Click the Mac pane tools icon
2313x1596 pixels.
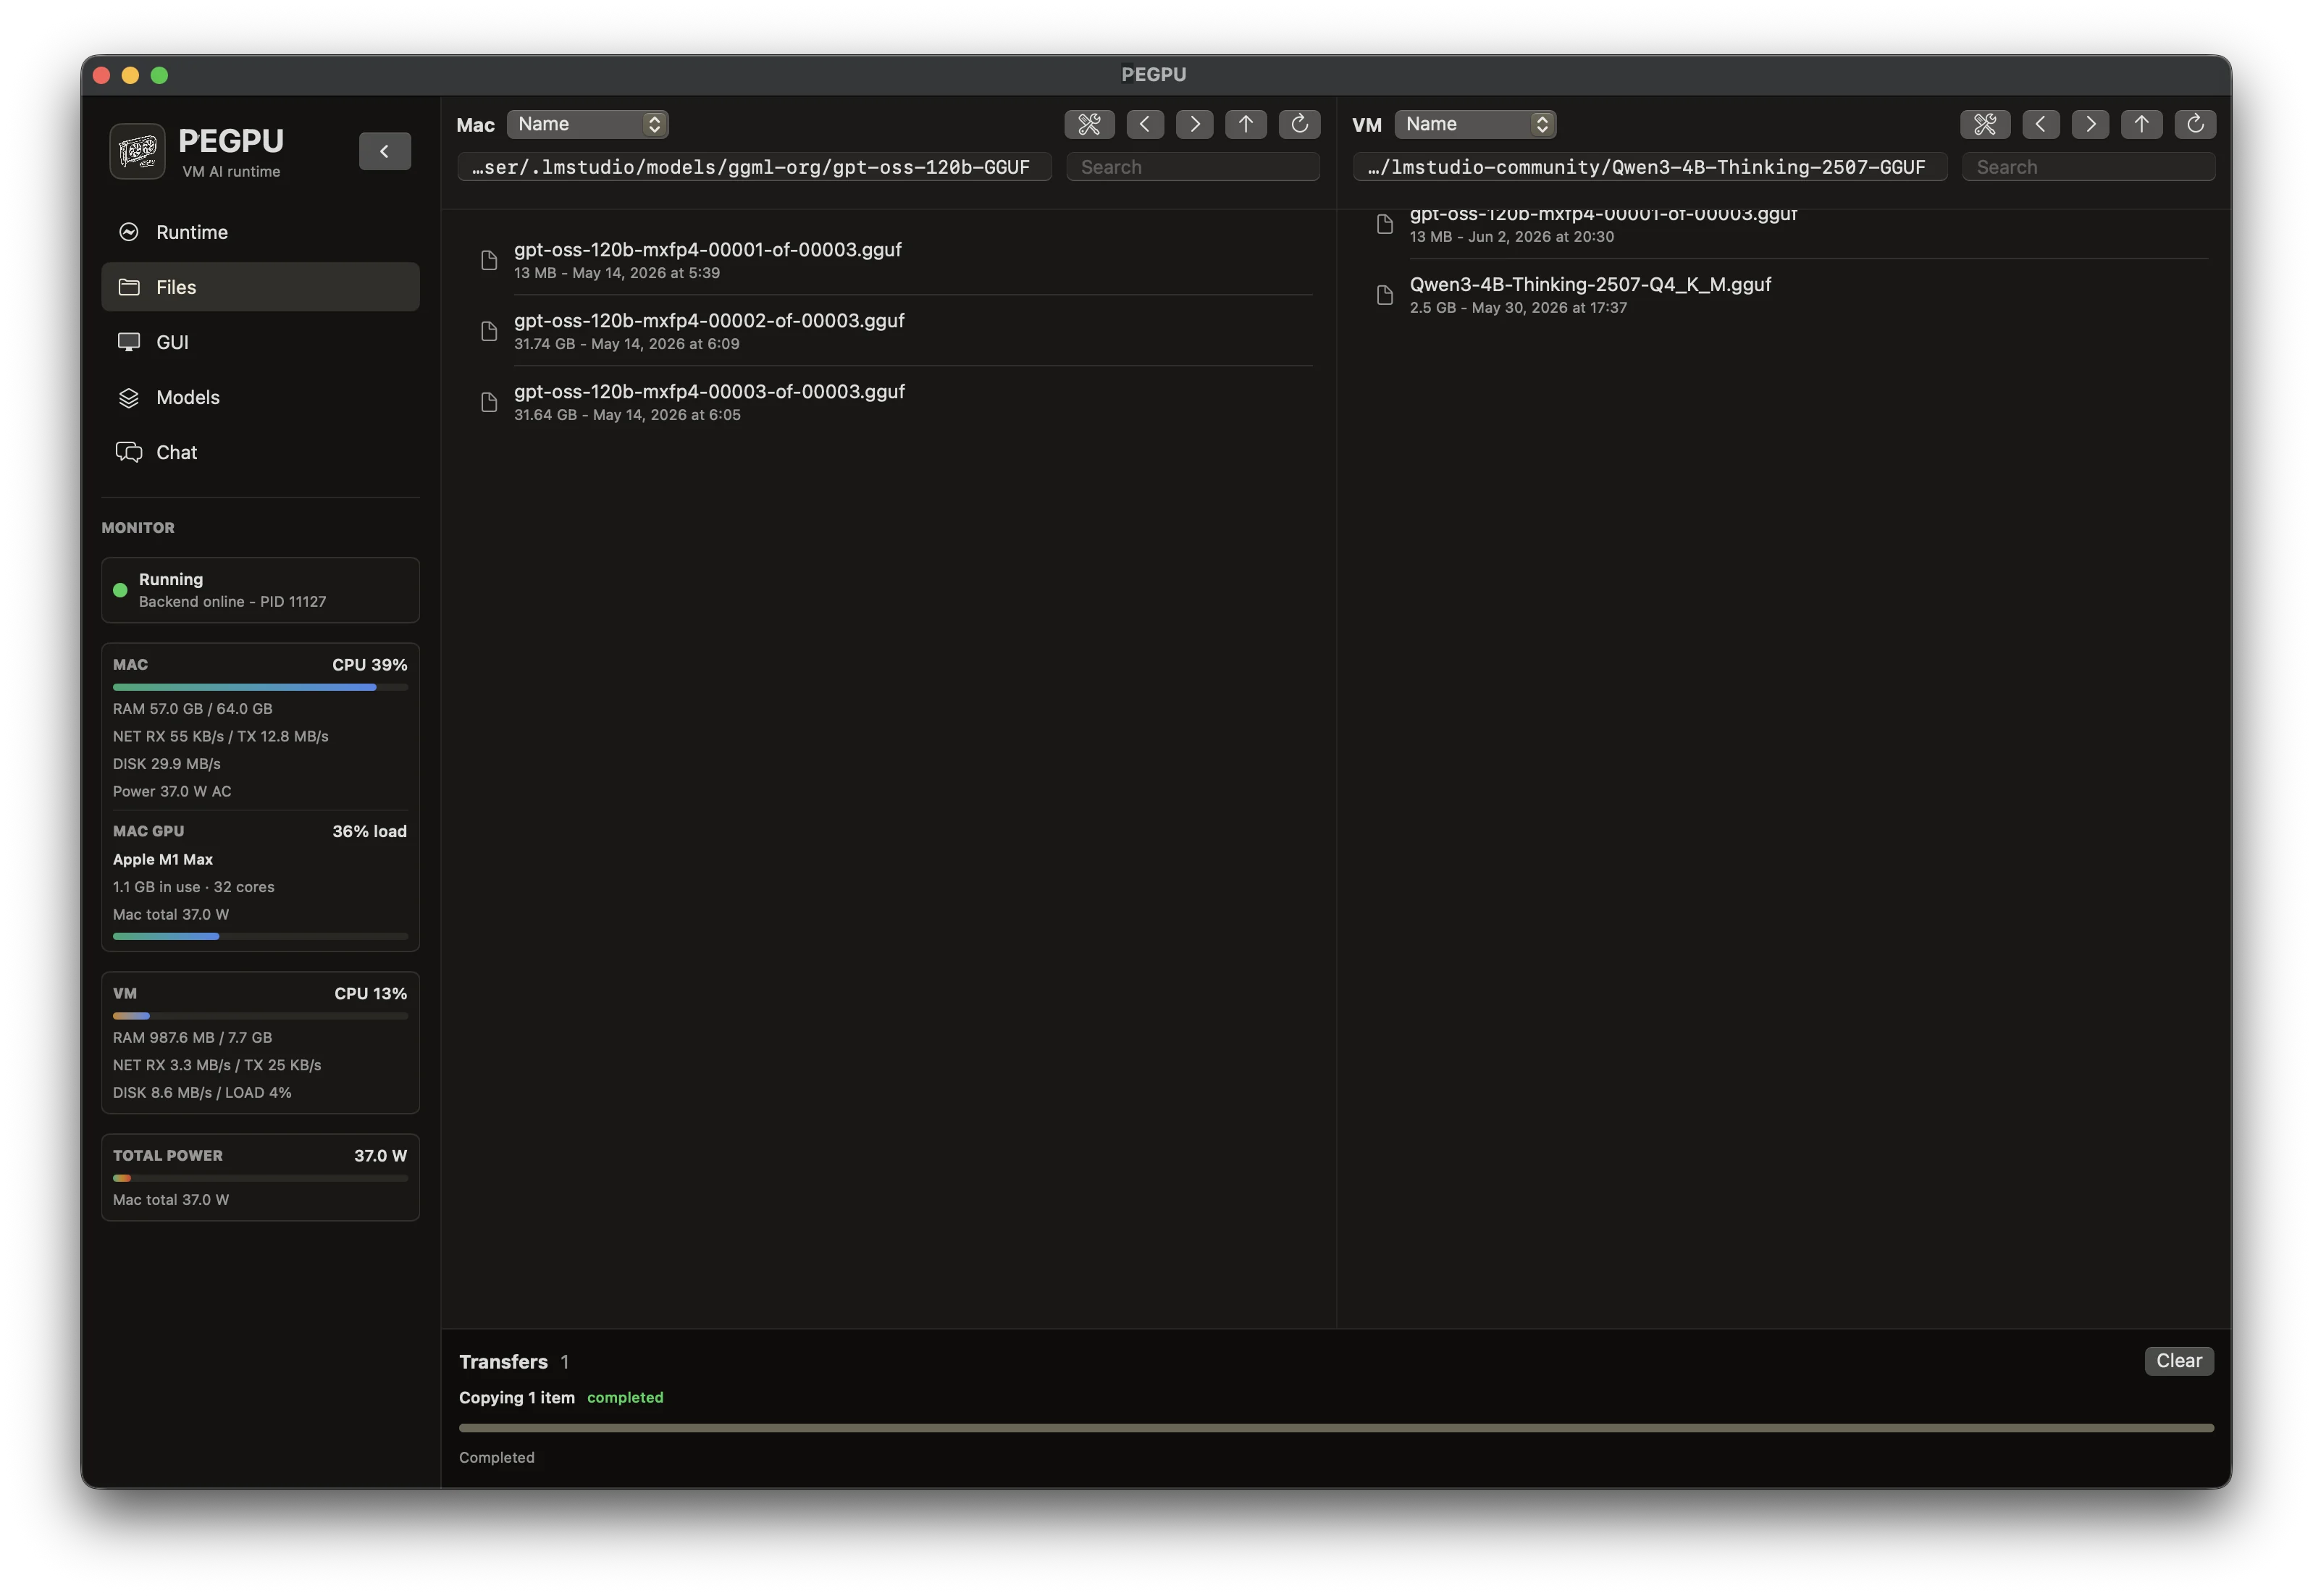1089,124
